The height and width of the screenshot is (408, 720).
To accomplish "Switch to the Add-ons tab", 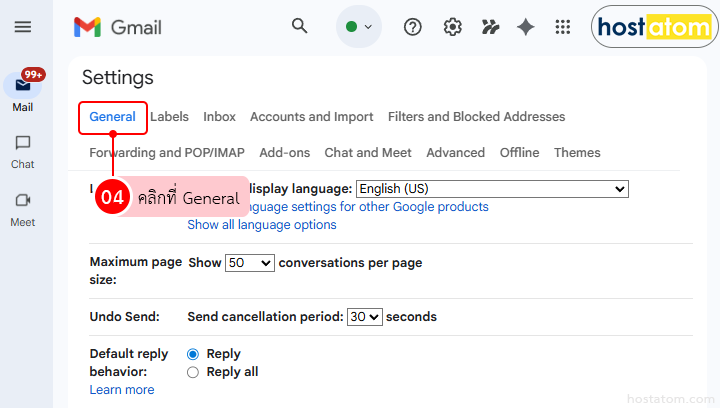I will [285, 153].
